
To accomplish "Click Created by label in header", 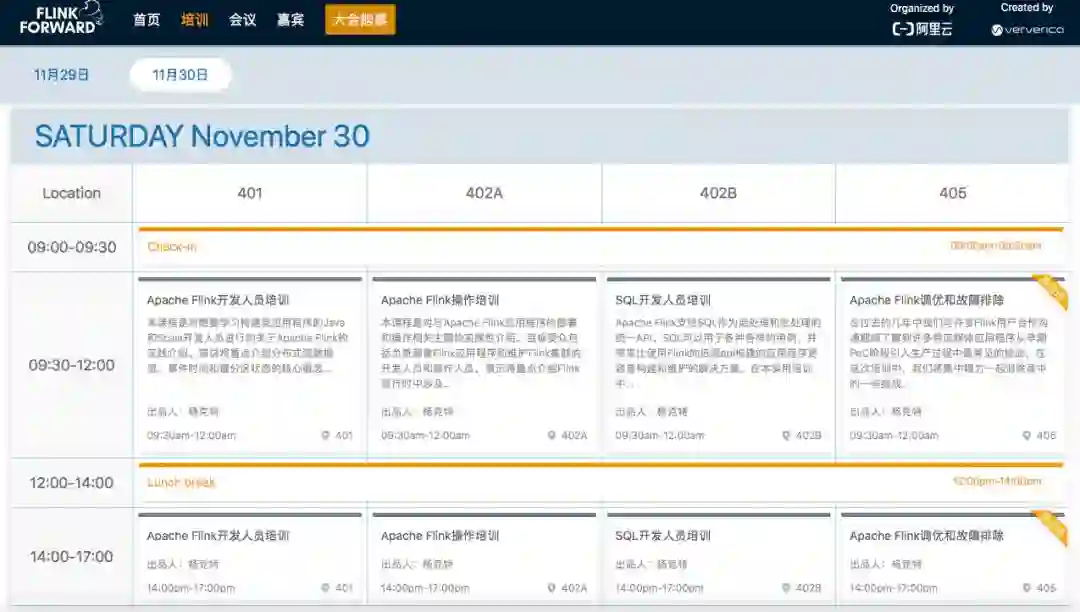I will pyautogui.click(x=1027, y=8).
